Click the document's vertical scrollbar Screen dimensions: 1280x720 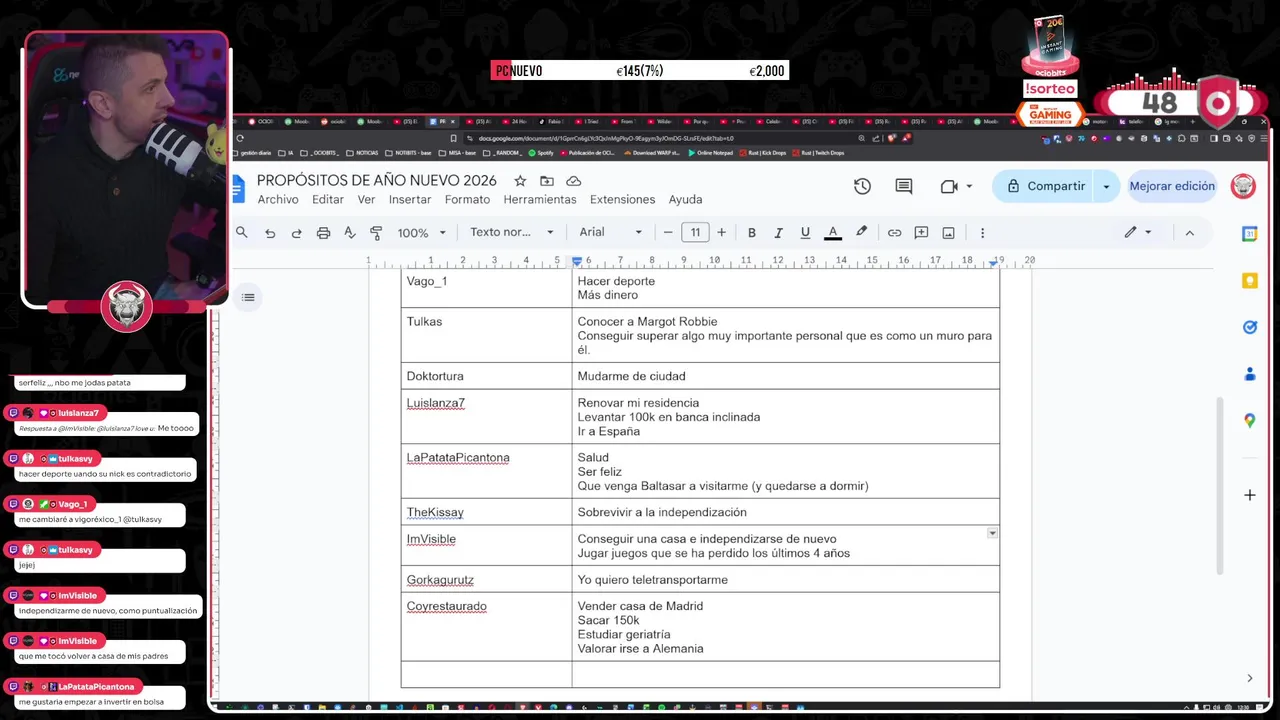[1218, 485]
